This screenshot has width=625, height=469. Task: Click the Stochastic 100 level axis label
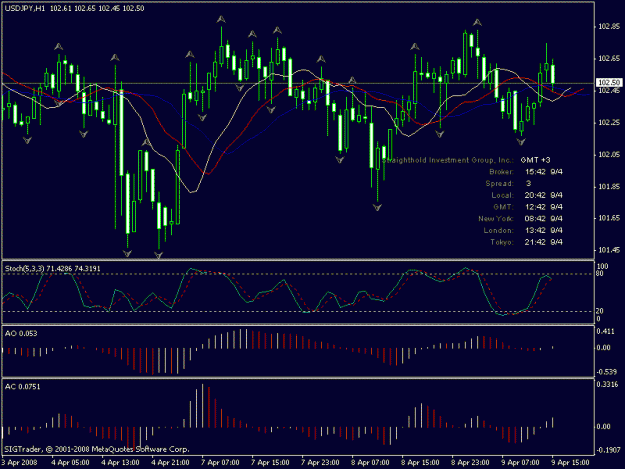pyautogui.click(x=602, y=266)
